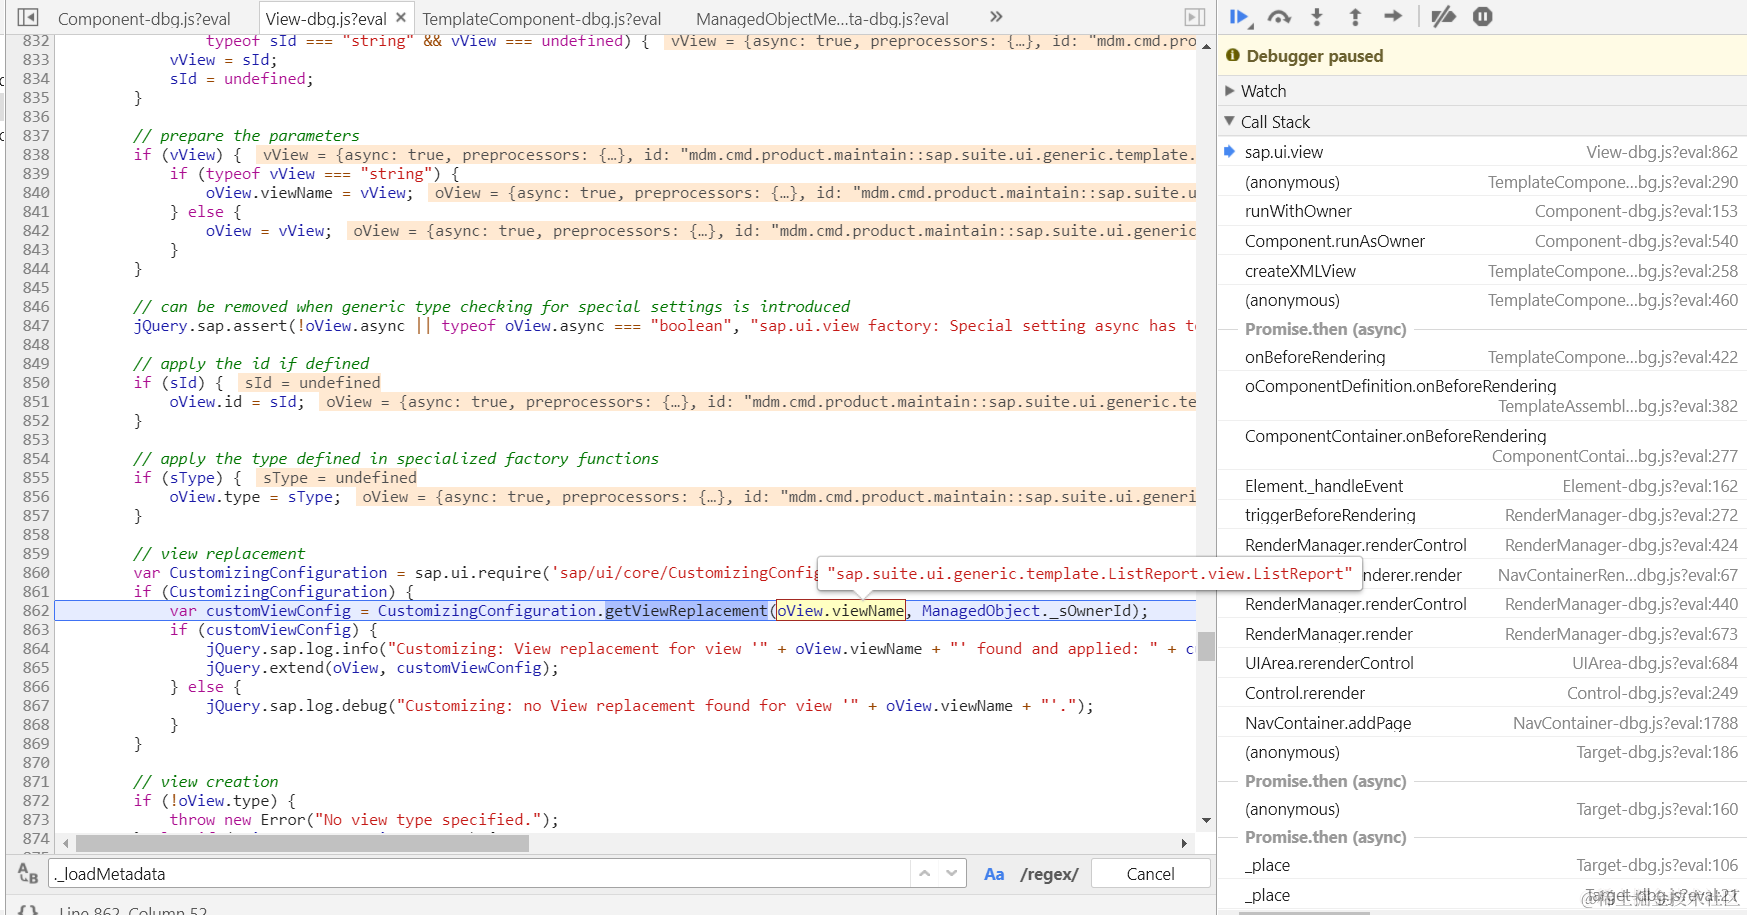Open Element-dbg.js?eval:162 source link
1747x915 pixels.
pos(1650,486)
